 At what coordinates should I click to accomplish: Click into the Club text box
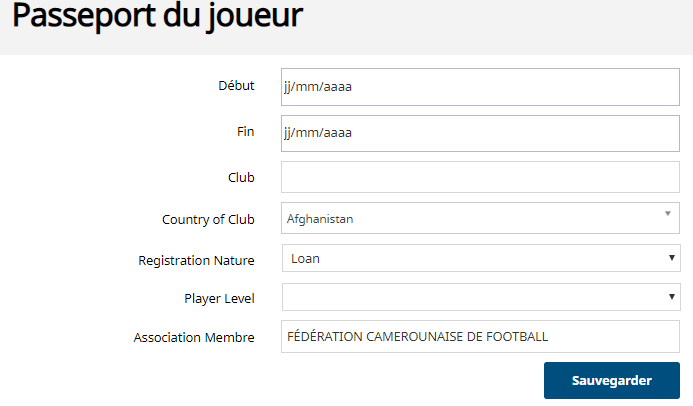480,177
